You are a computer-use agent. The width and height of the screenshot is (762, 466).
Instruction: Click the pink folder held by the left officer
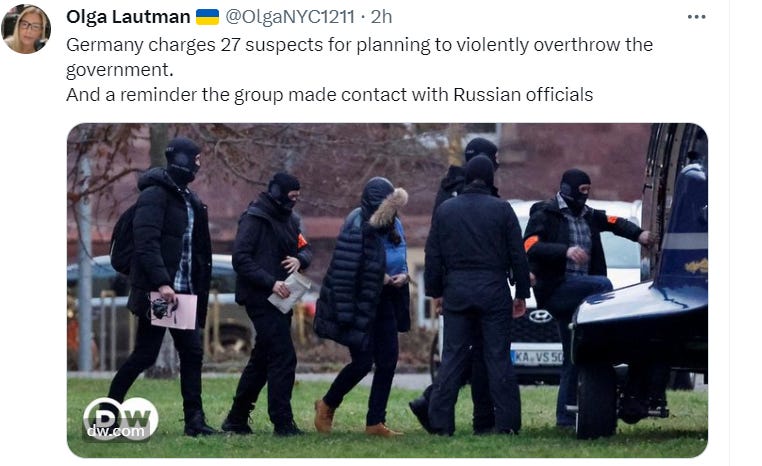174,311
